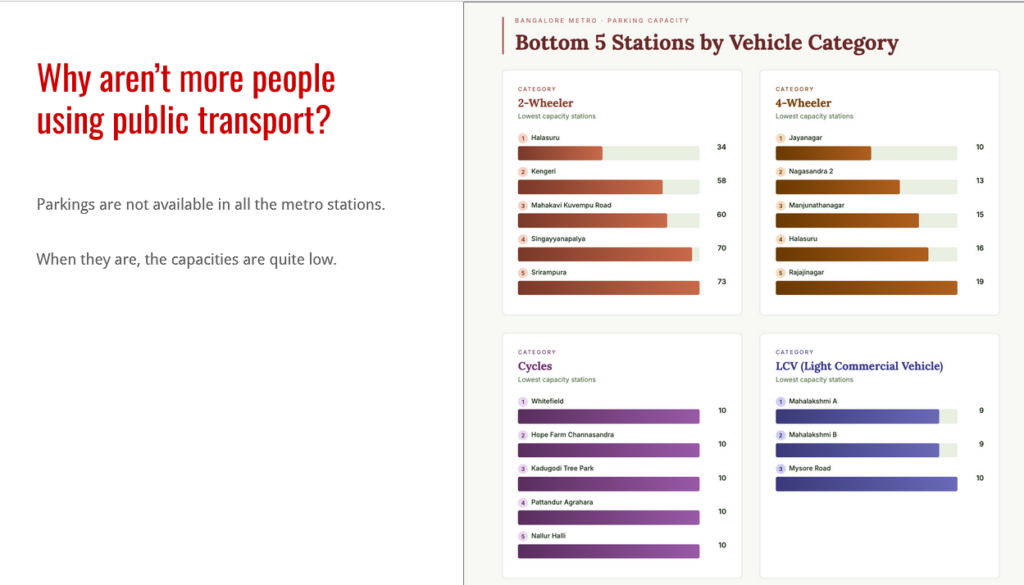Click the Singayyanapalya capacity bar
1024x585 pixels.
[x=605, y=254]
